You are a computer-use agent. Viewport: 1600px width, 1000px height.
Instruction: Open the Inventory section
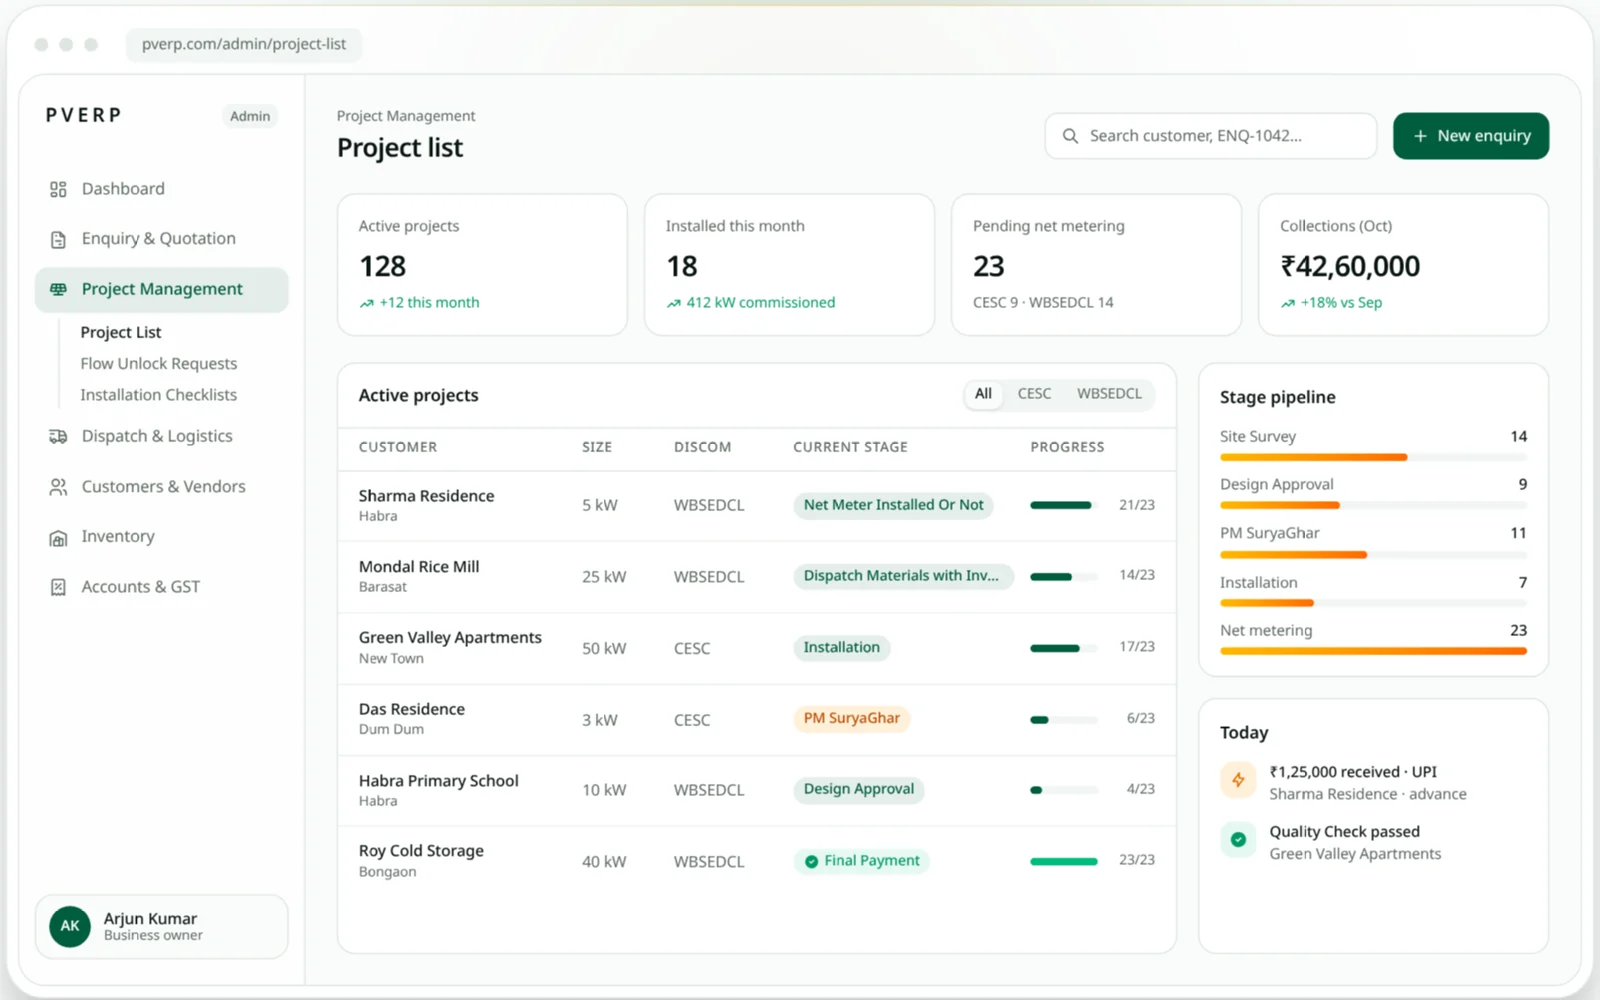point(162,537)
